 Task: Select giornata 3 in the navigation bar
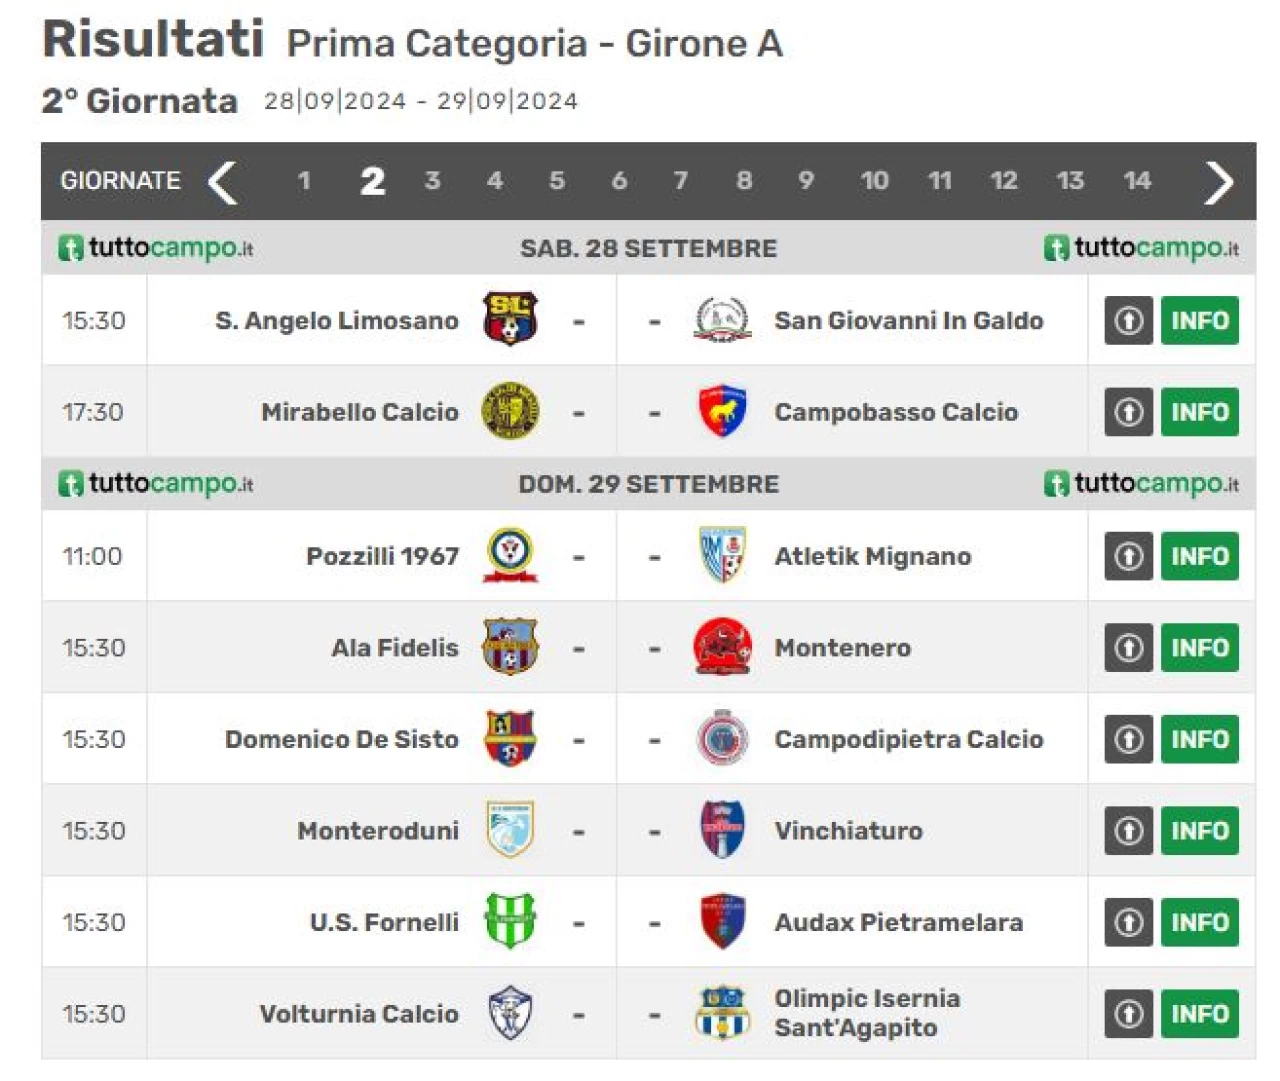pyautogui.click(x=432, y=181)
